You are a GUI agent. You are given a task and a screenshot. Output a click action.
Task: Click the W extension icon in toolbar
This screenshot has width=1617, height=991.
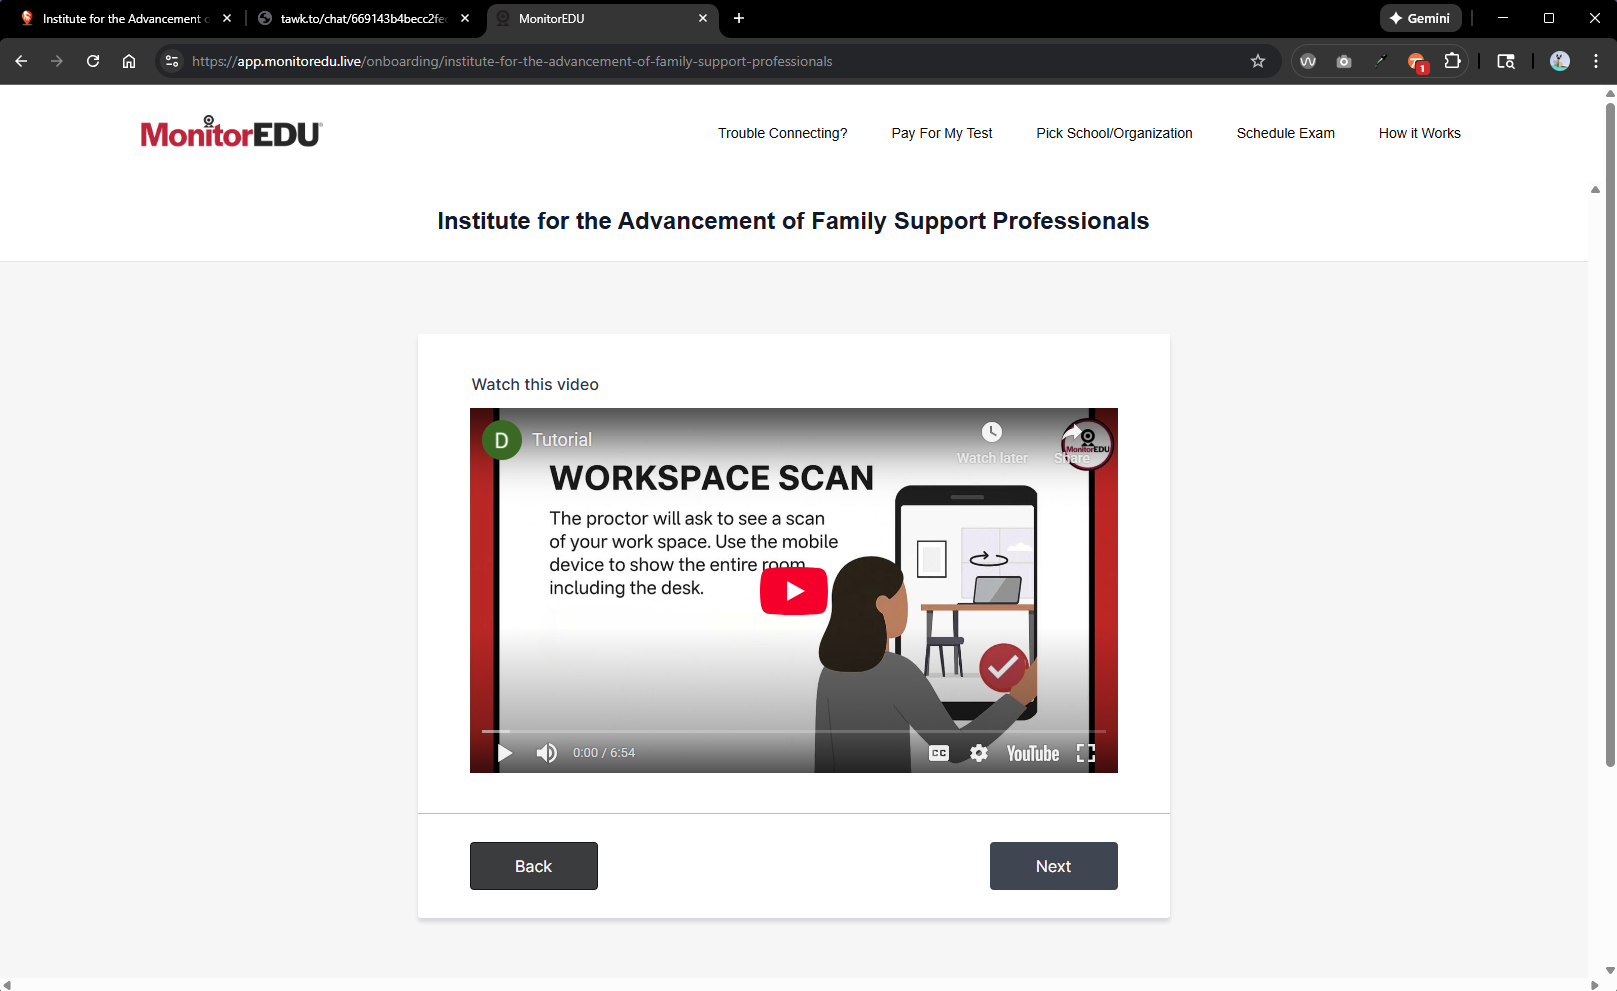point(1308,61)
